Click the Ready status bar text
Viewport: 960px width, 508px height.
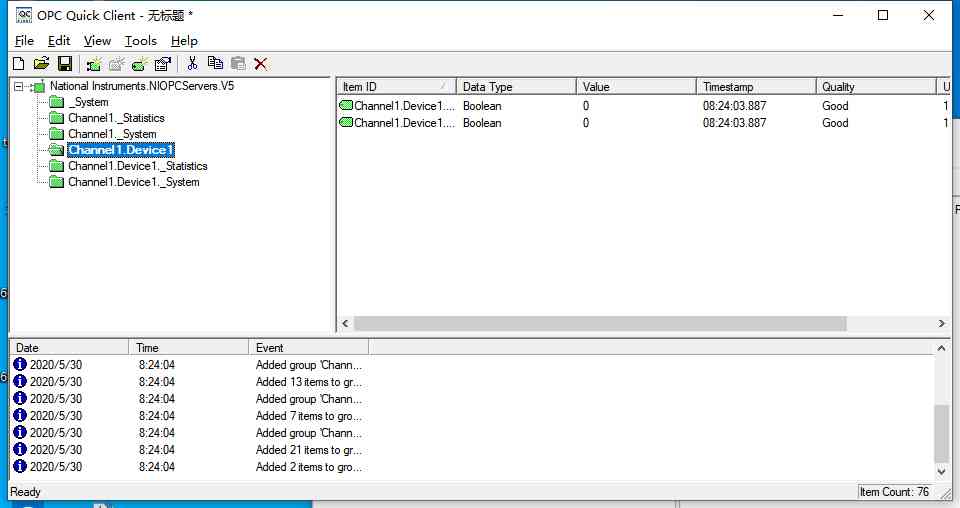(25, 491)
